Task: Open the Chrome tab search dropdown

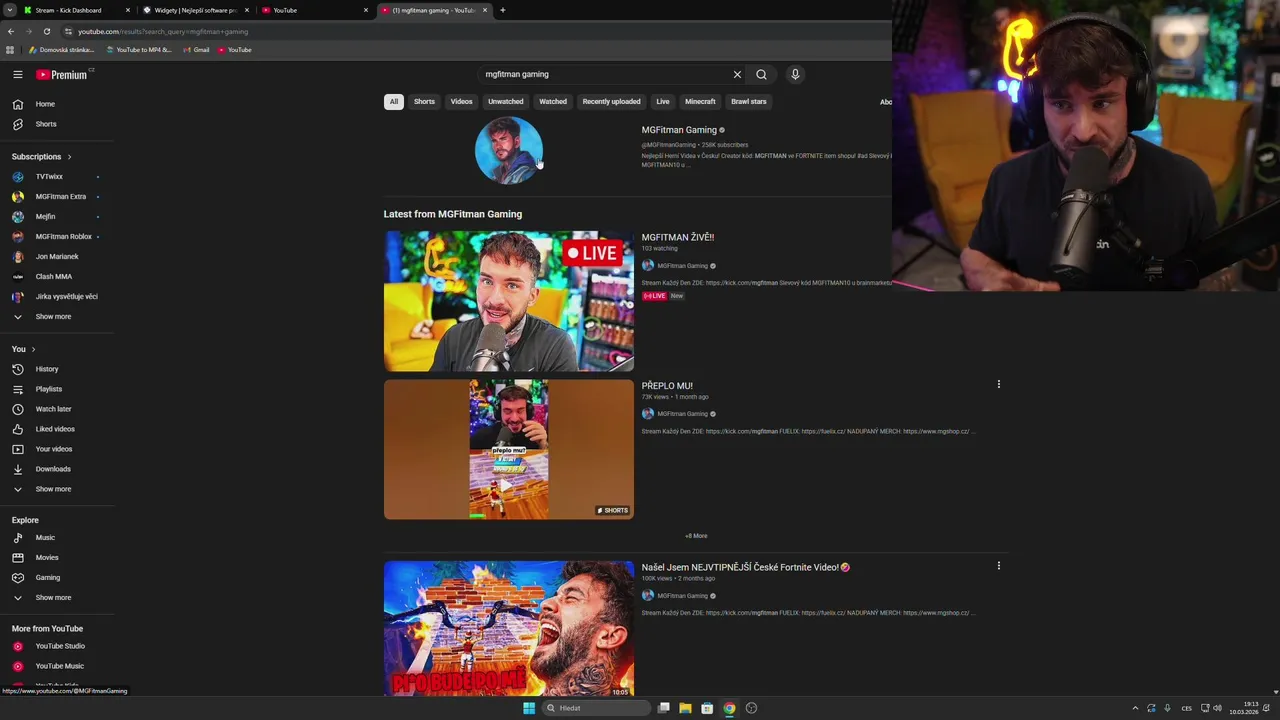Action: 10,10
